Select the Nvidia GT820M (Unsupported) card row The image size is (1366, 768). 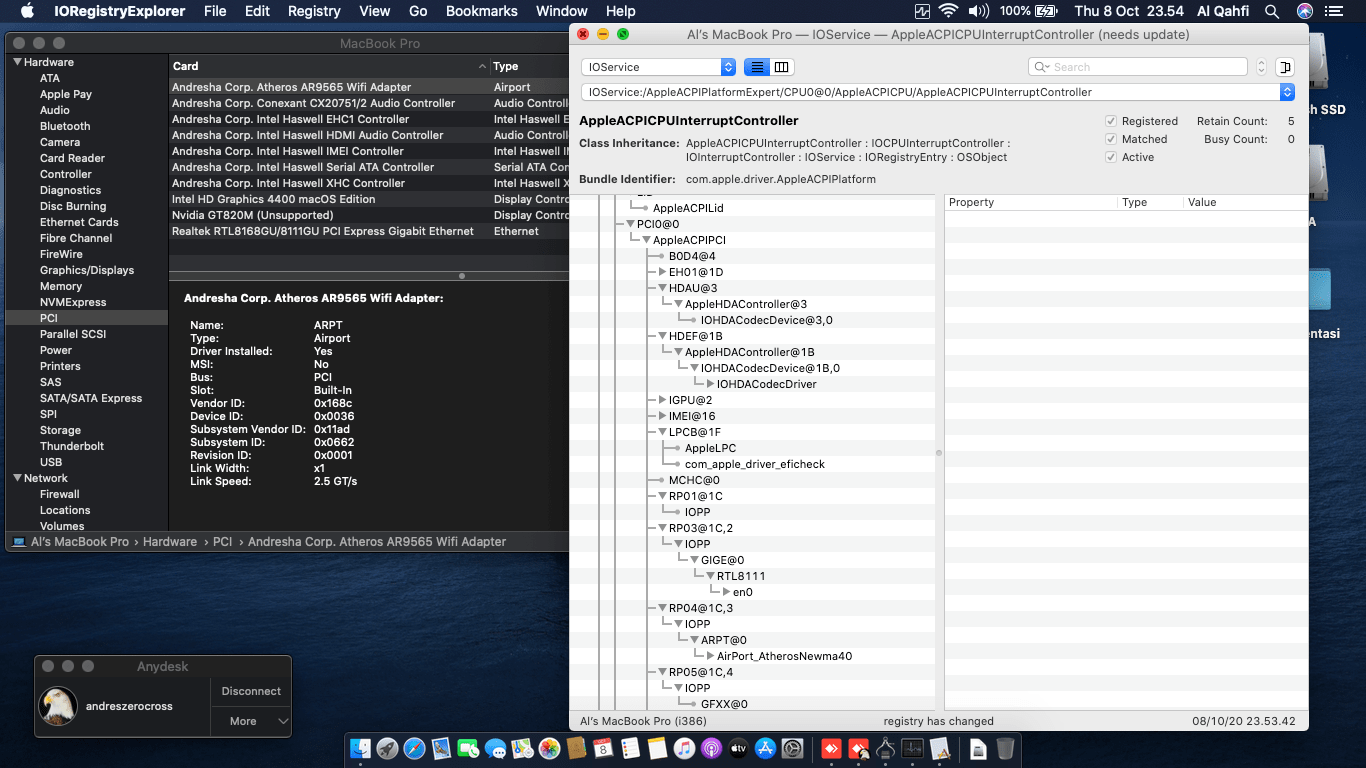[369, 215]
